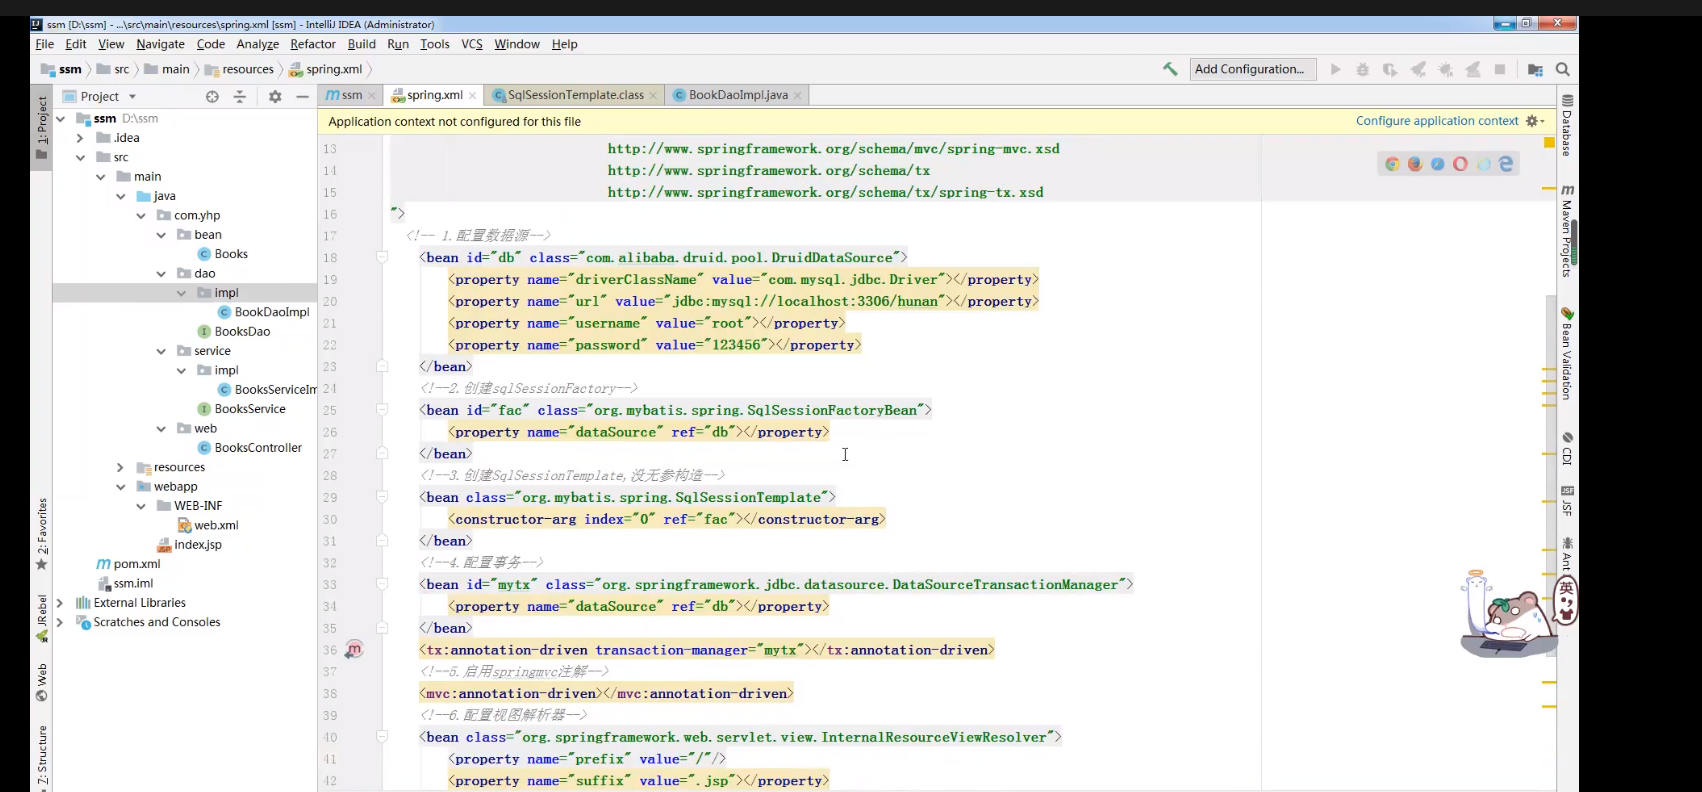1702x792 pixels.
Task: Click the main breadcrumb
Action: (x=168, y=69)
